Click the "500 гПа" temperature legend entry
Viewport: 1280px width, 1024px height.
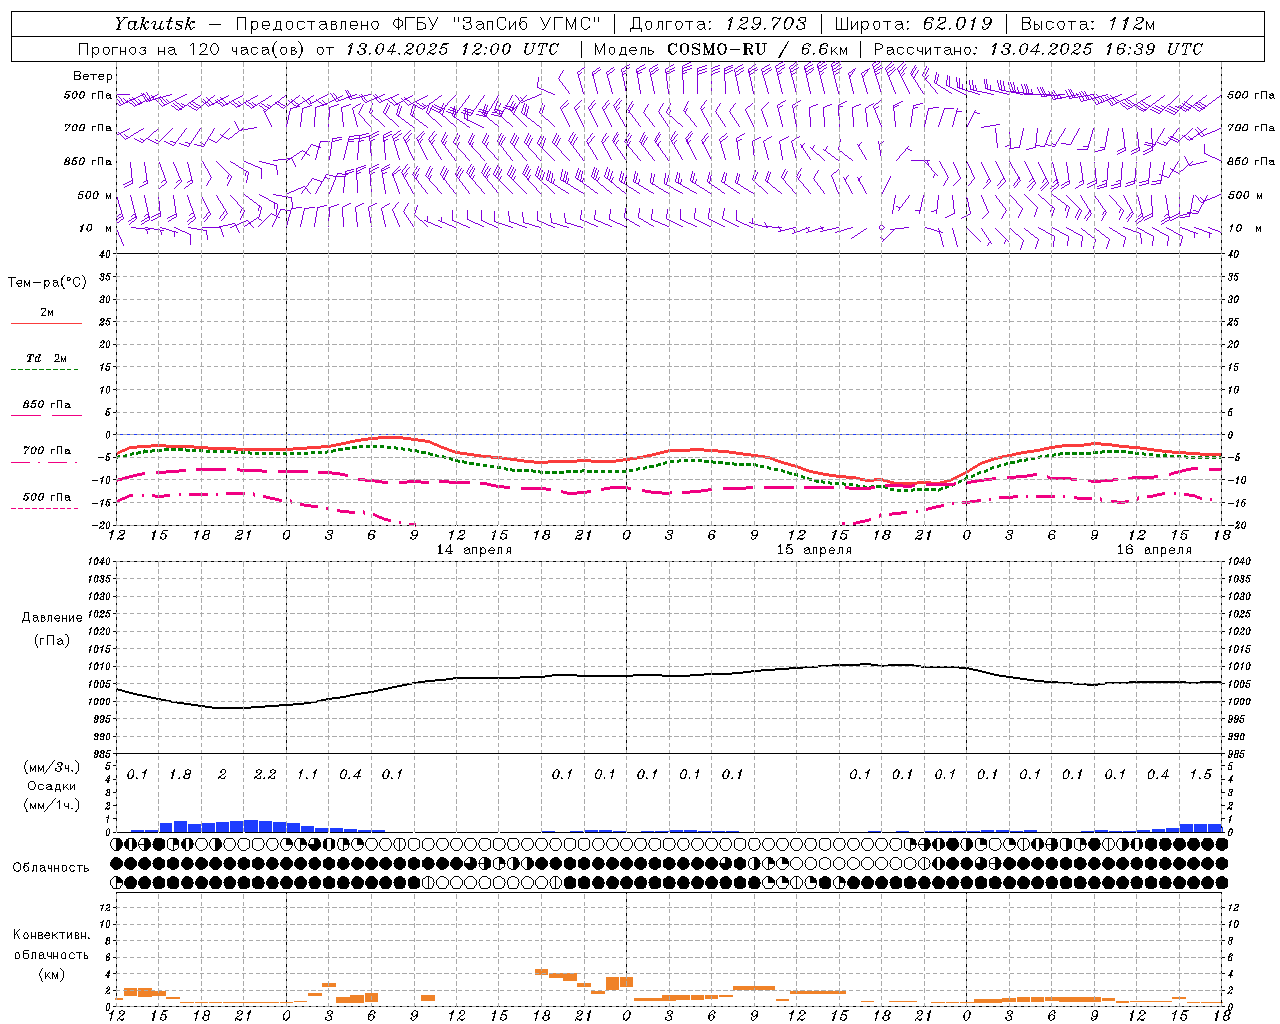point(46,497)
